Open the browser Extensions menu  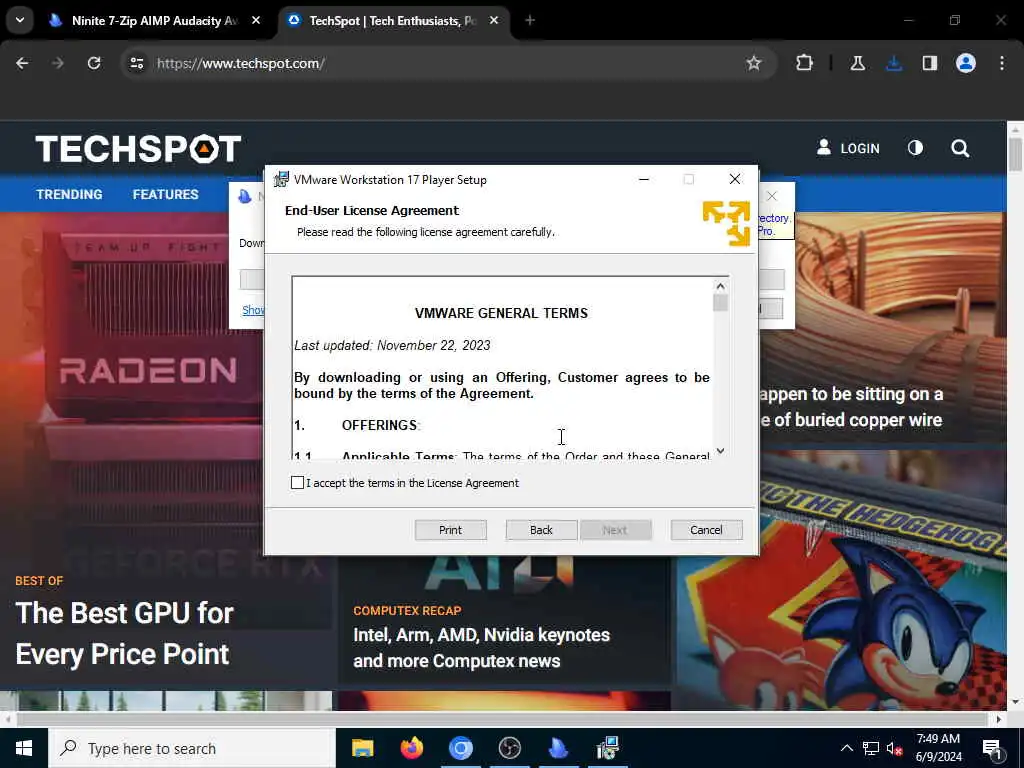[x=805, y=63]
